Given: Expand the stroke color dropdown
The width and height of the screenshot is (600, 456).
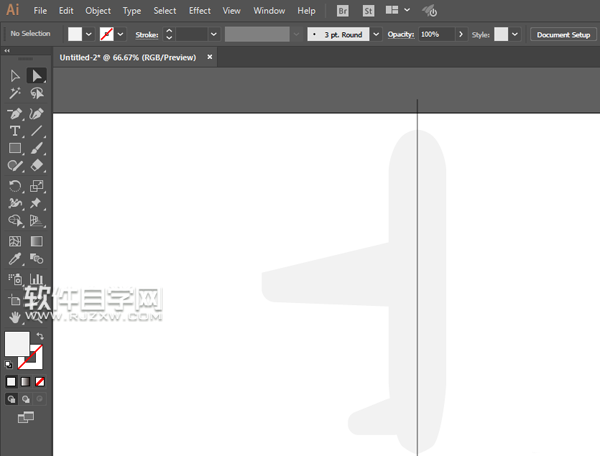Looking at the screenshot, I should click(x=121, y=34).
